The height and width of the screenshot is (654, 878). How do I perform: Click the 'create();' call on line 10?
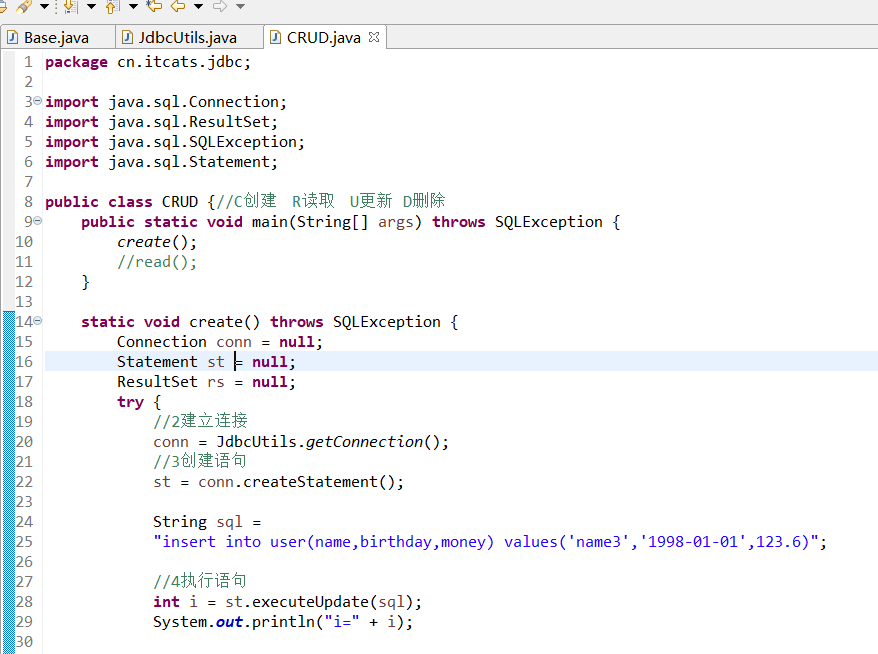pyautogui.click(x=157, y=242)
